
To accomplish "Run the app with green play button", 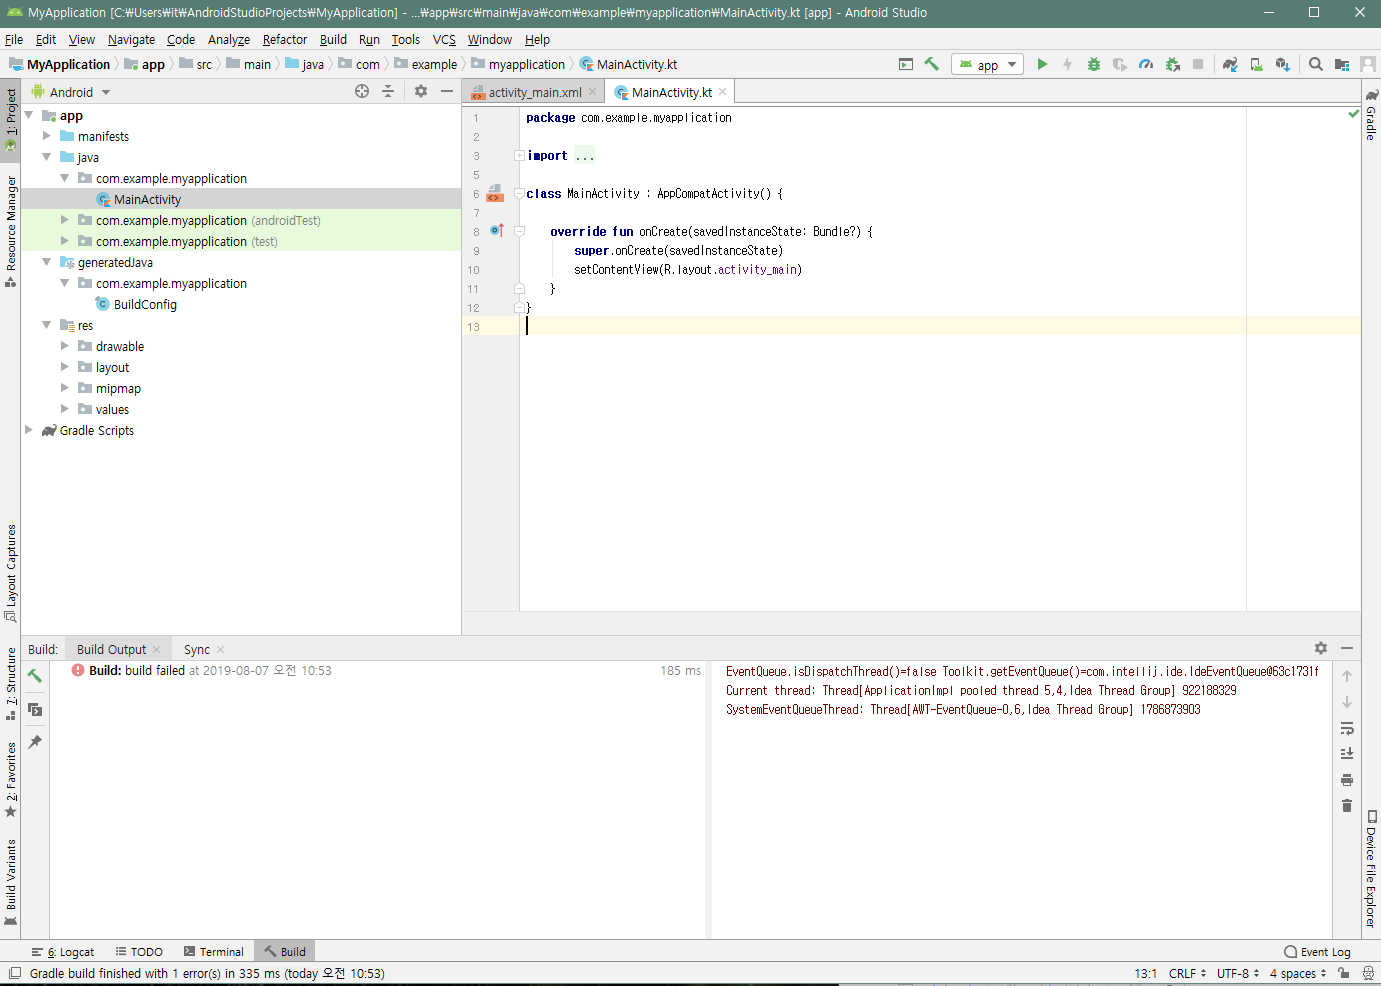I will [1042, 64].
